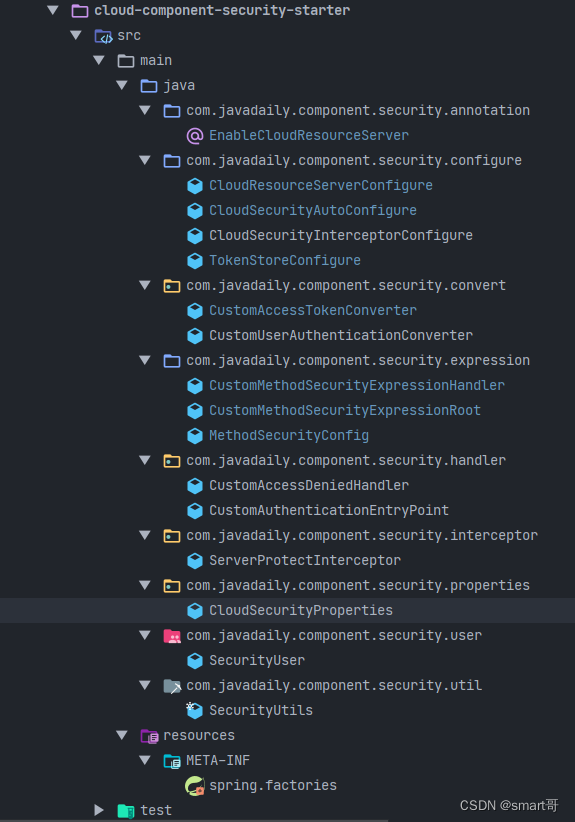Click the Spring icon of spring.factories
This screenshot has height=822, width=575.
click(x=195, y=786)
